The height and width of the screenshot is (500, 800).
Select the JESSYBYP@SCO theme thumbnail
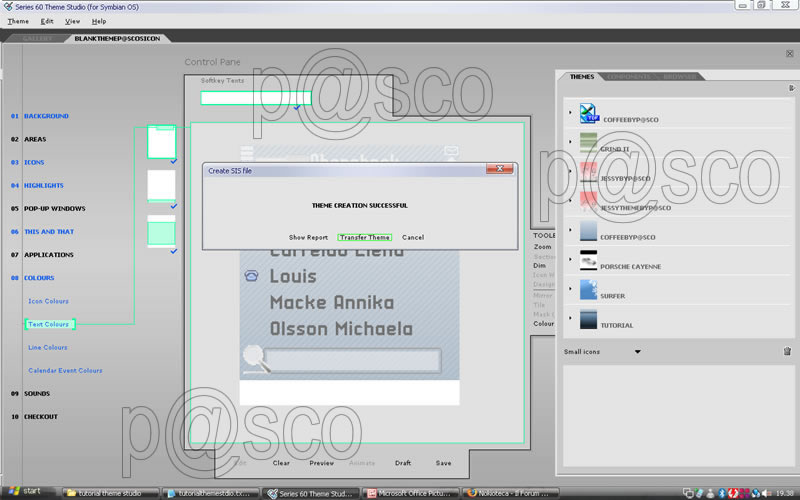coord(588,172)
